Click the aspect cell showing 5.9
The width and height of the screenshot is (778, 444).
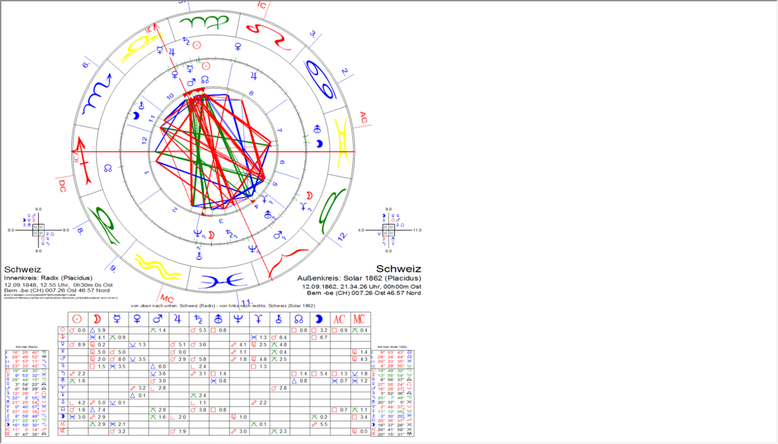(x=97, y=330)
